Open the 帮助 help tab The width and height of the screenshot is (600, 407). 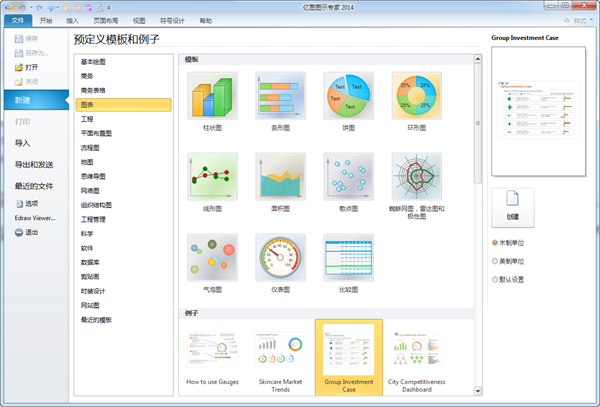pyautogui.click(x=205, y=21)
